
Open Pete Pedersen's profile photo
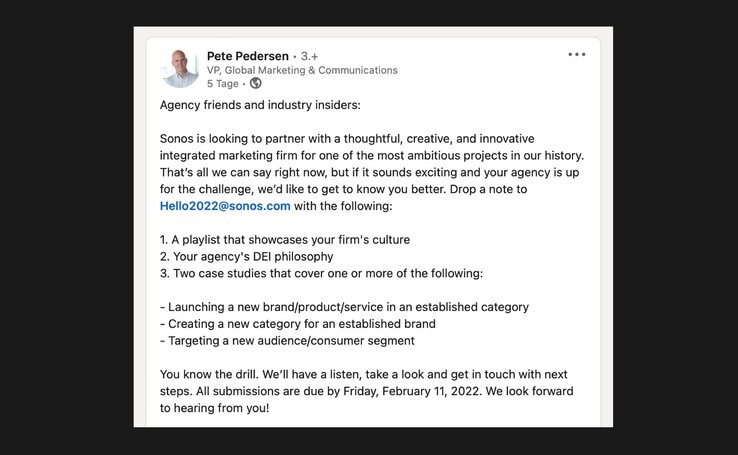[180, 69]
